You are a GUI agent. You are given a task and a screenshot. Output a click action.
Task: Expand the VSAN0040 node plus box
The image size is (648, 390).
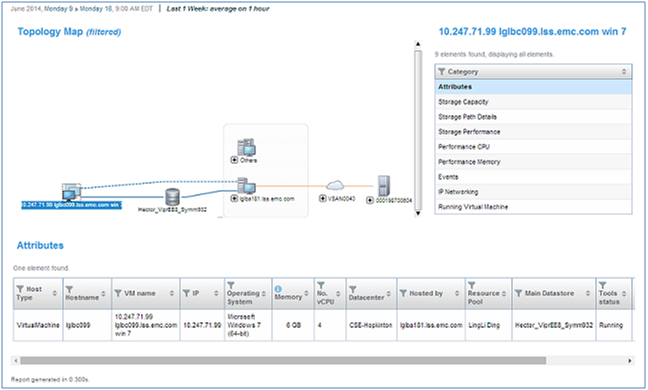pyautogui.click(x=322, y=199)
